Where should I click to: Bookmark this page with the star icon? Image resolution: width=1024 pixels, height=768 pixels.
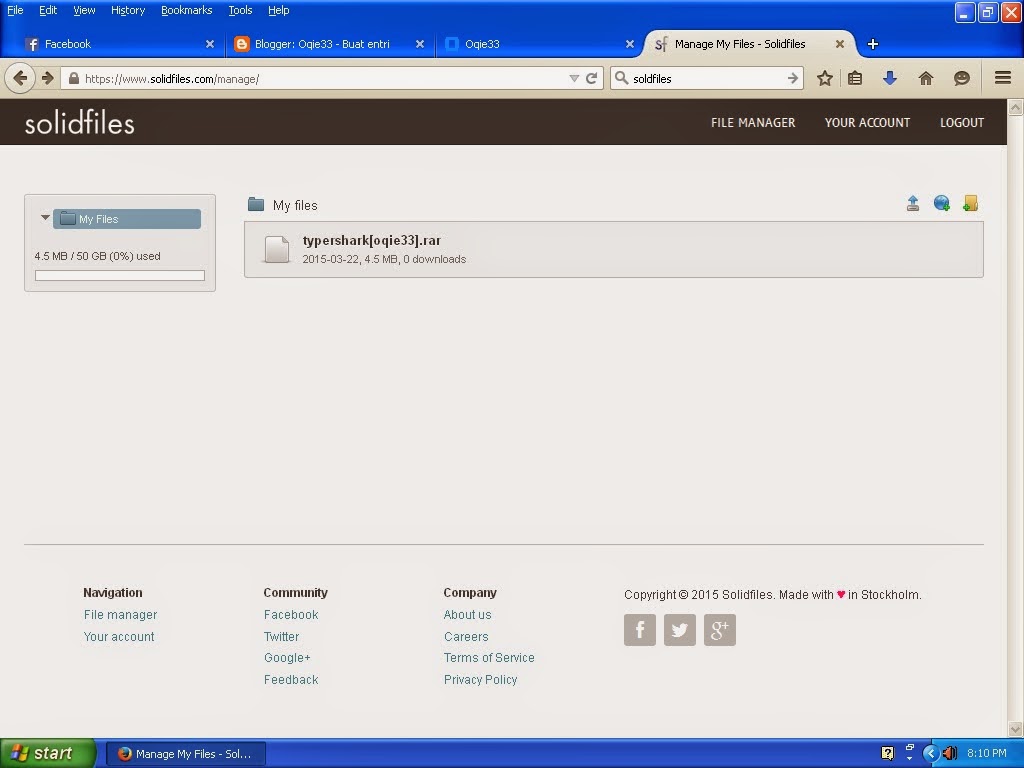pos(824,78)
